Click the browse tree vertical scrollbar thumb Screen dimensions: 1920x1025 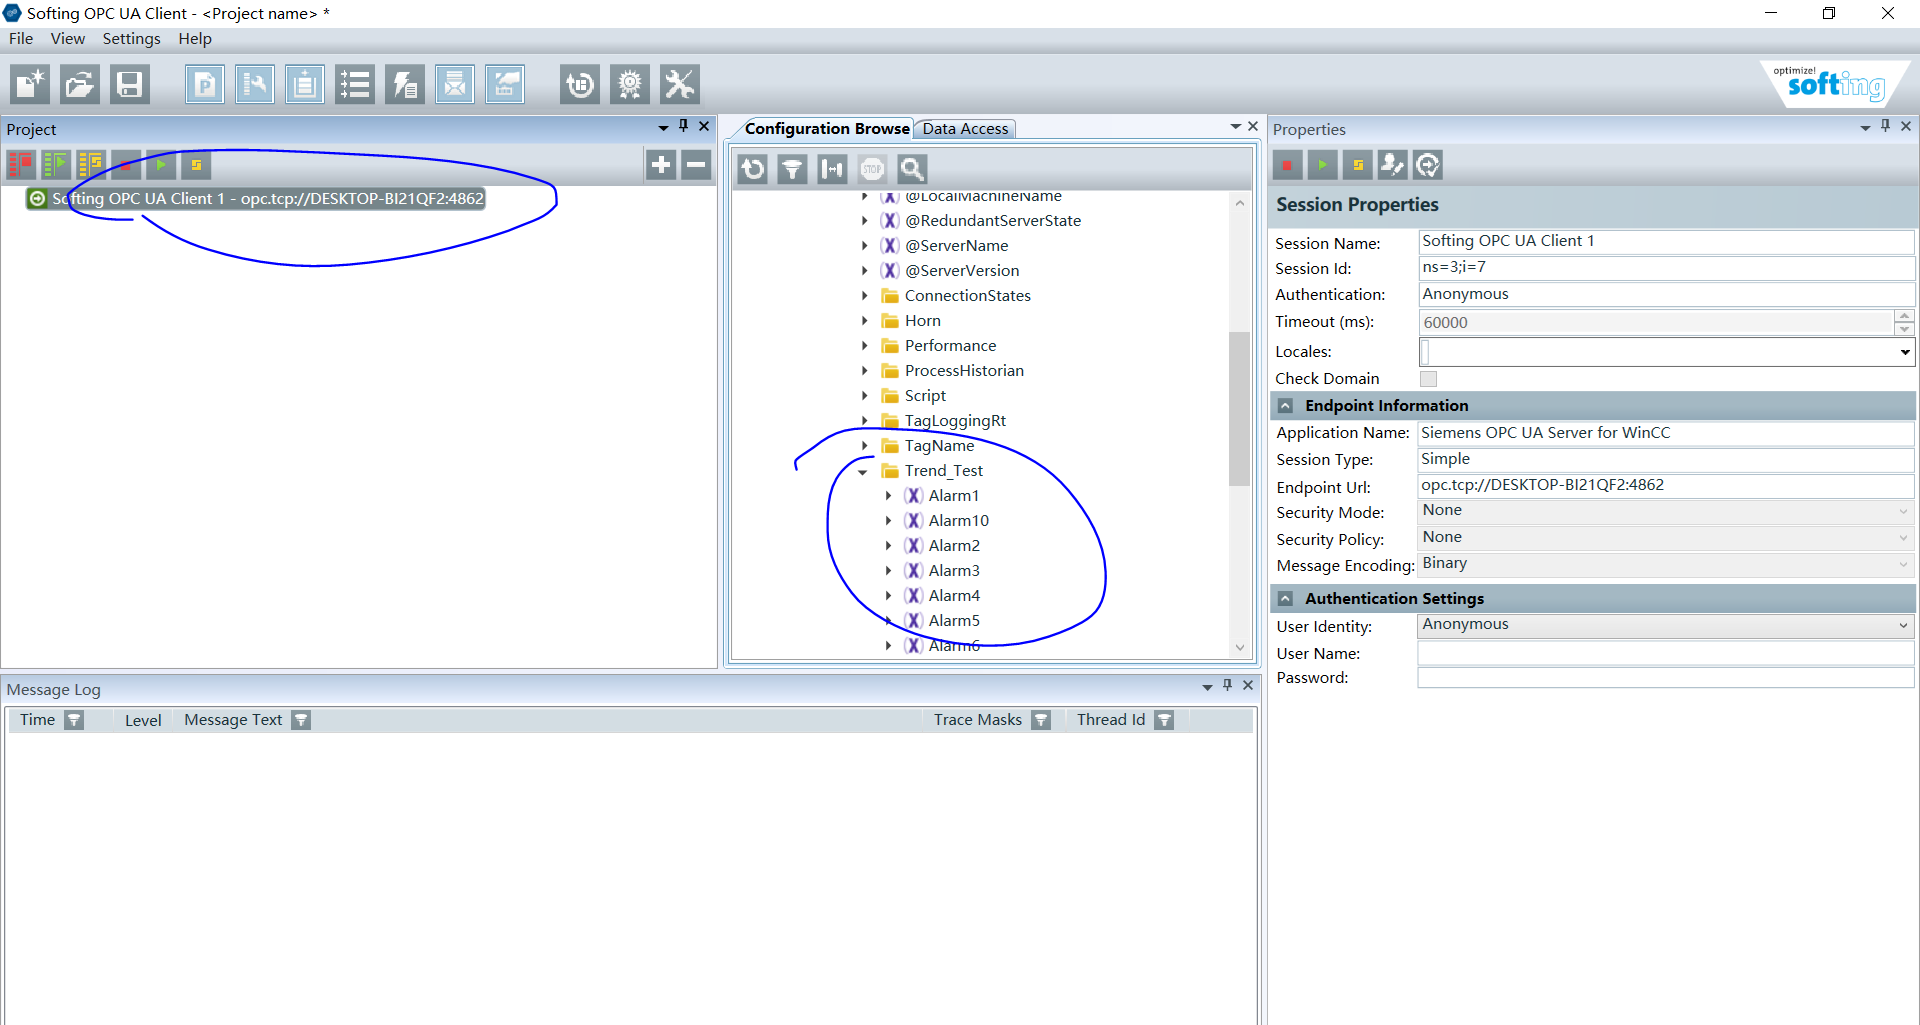click(x=1239, y=408)
